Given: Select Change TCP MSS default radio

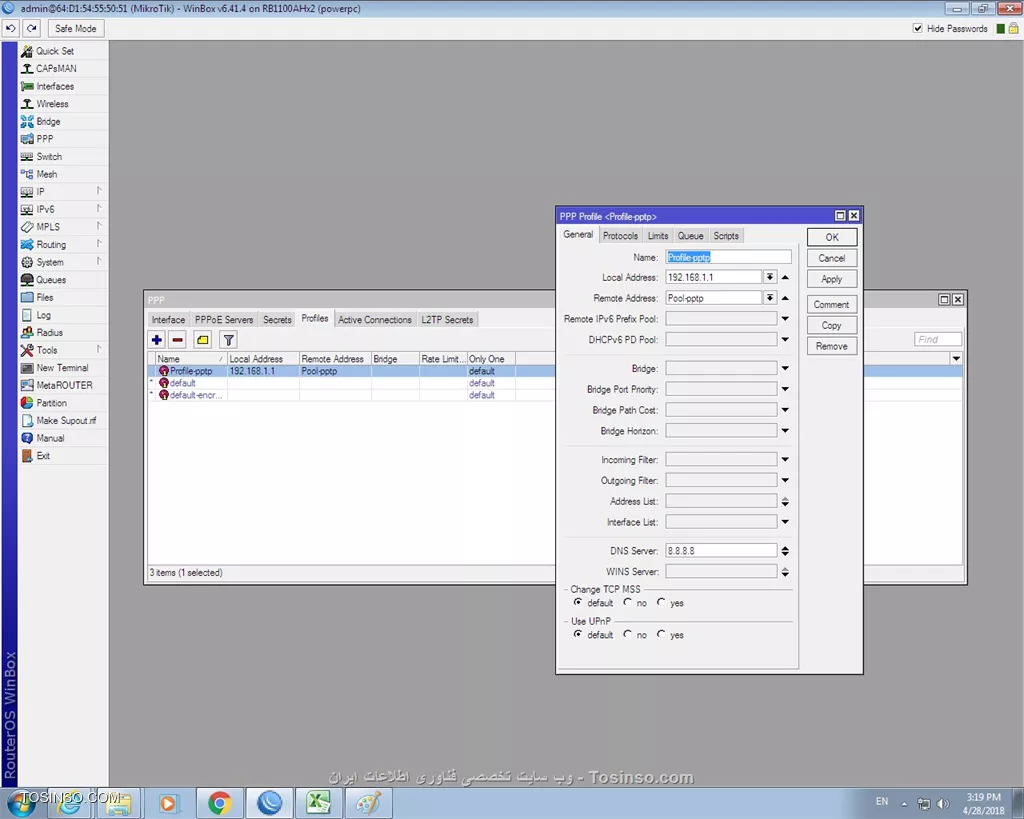Looking at the screenshot, I should pyautogui.click(x=577, y=602).
